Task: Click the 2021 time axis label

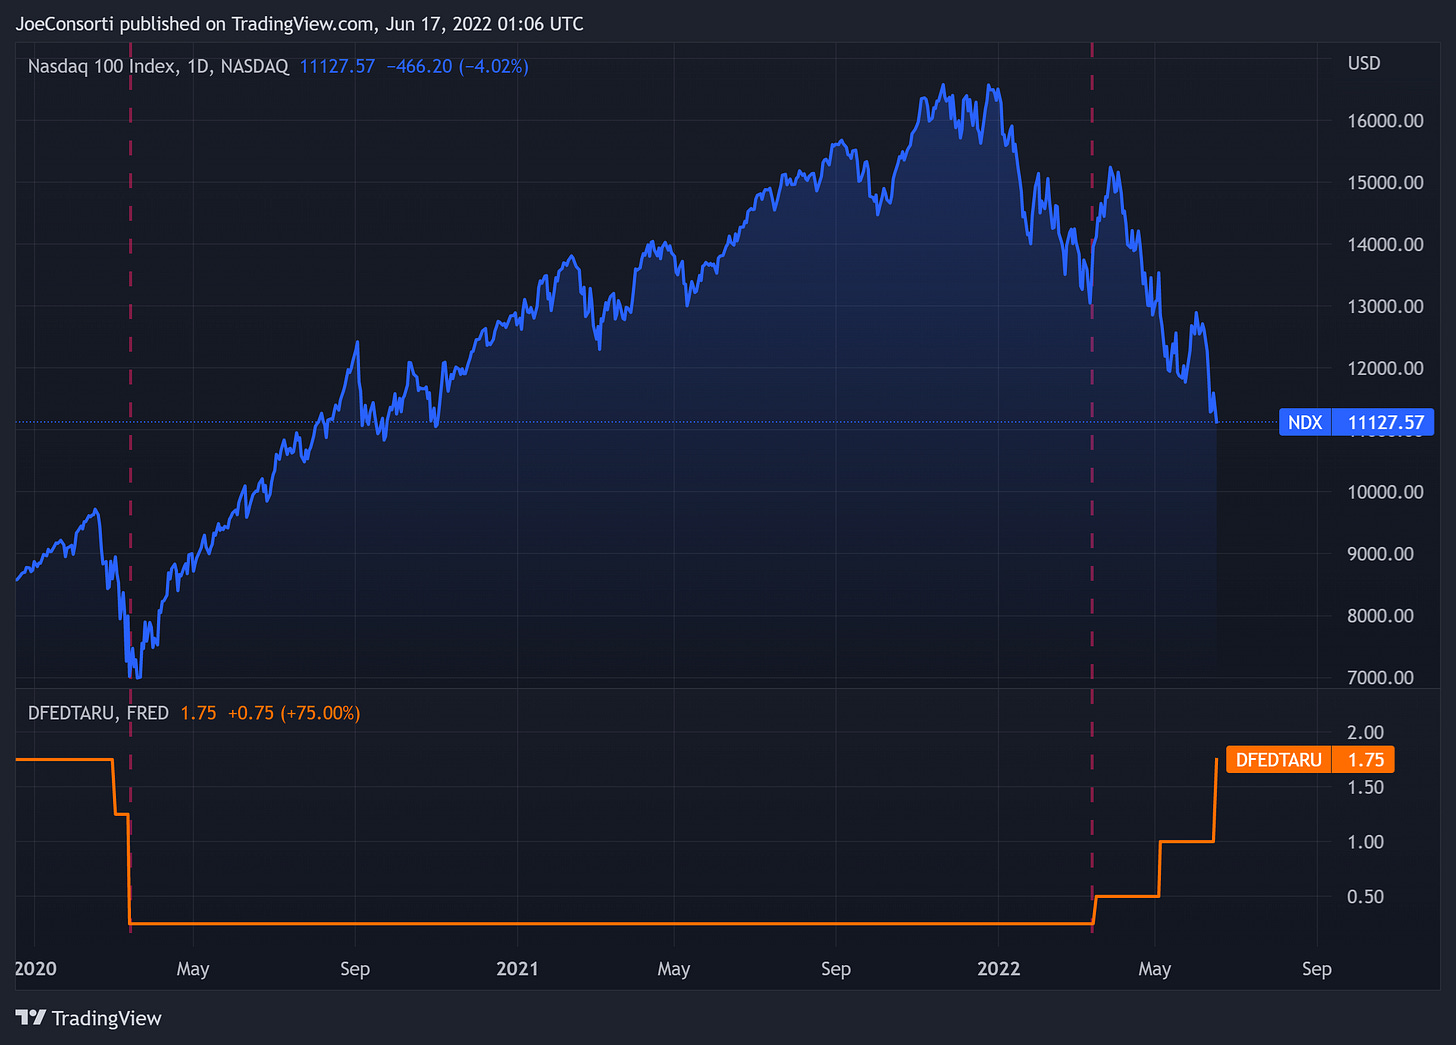Action: 517,969
